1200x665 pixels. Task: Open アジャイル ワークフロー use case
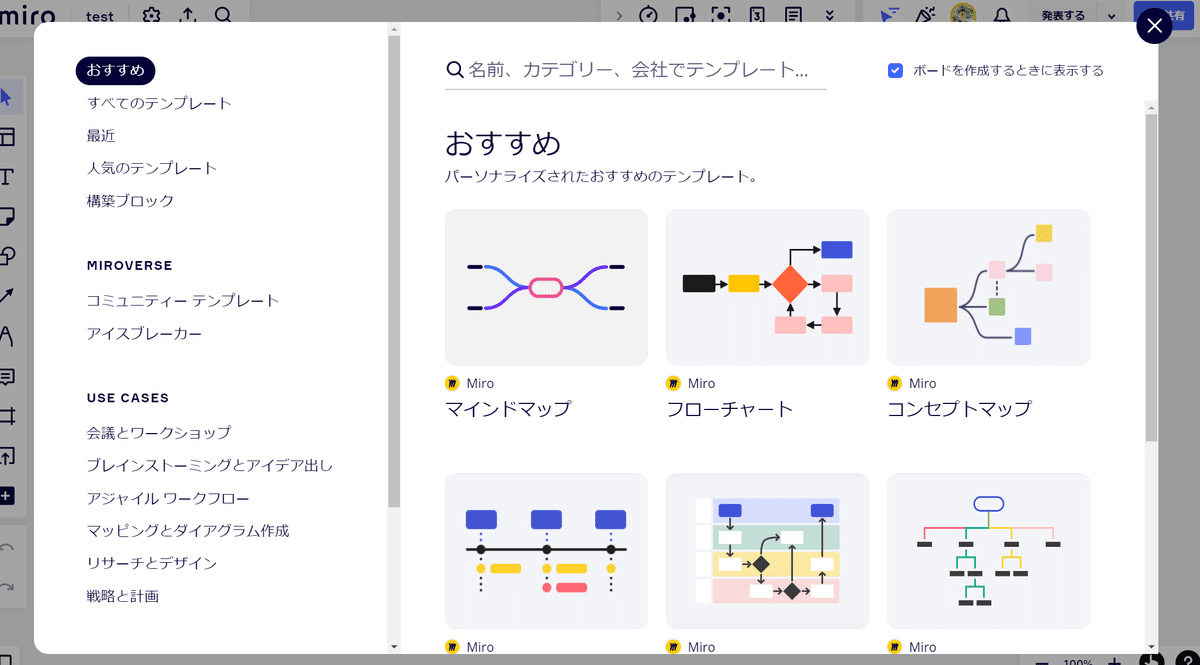tap(168, 498)
